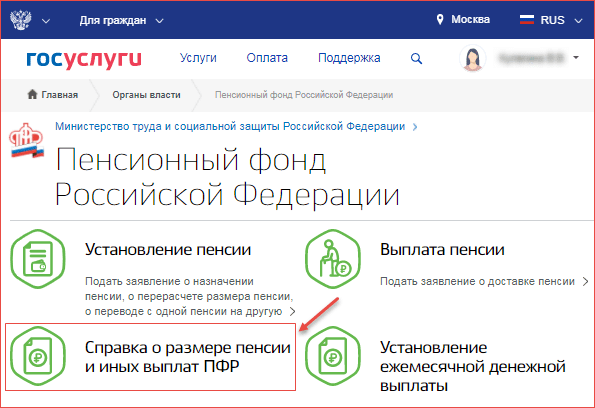The image size is (595, 408).
Task: Open the 'Установление пенсии' heading
Action: click(168, 249)
